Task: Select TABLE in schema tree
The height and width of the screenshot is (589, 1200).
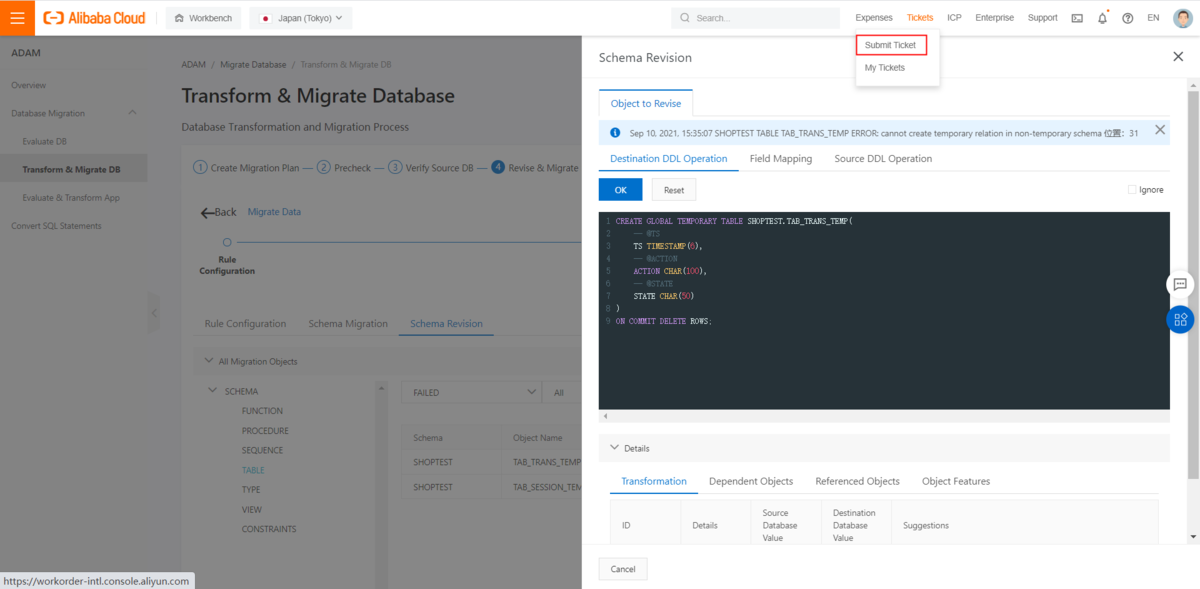Action: click(x=253, y=470)
